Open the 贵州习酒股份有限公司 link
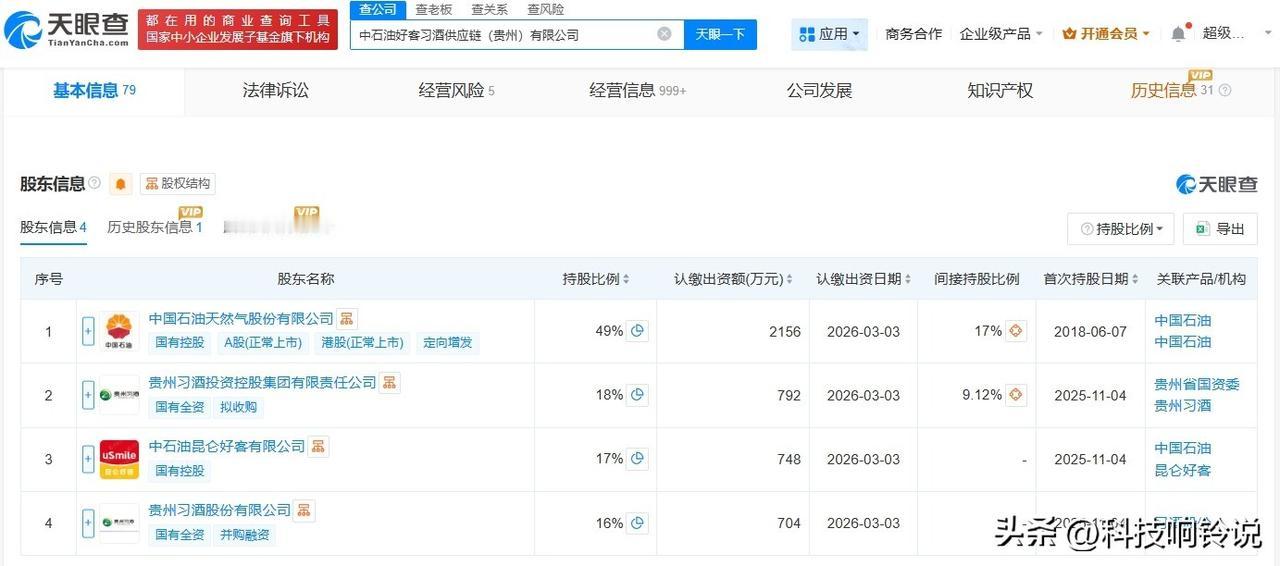Image resolution: width=1280 pixels, height=566 pixels. (220, 511)
